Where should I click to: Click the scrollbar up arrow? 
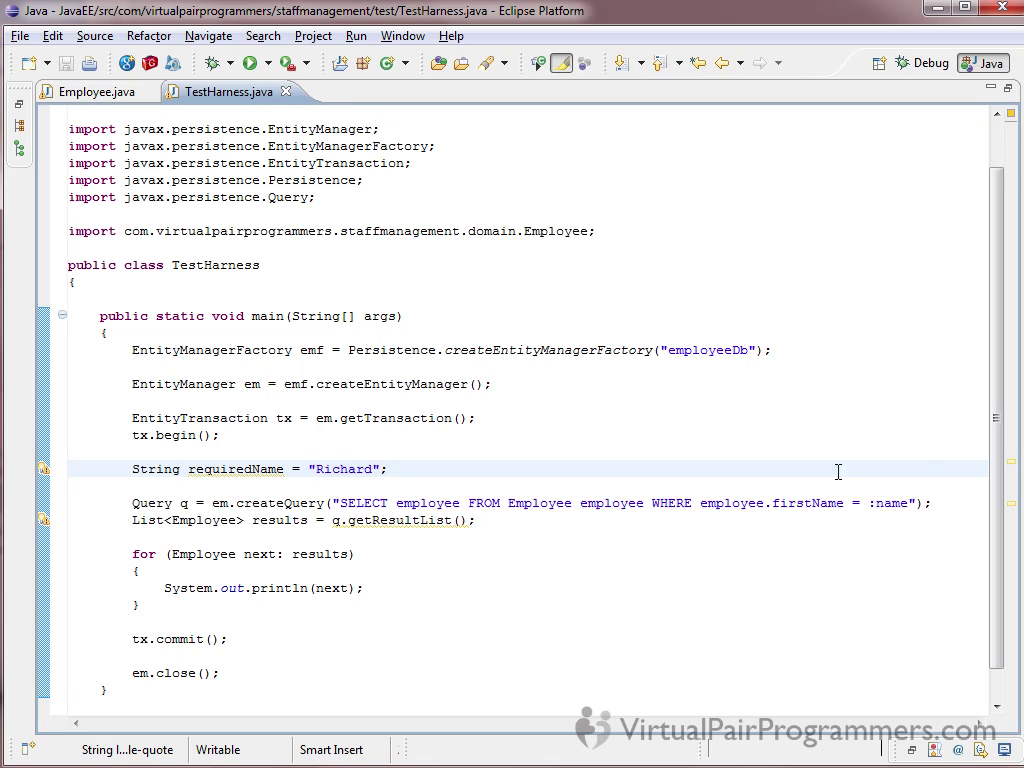click(997, 114)
